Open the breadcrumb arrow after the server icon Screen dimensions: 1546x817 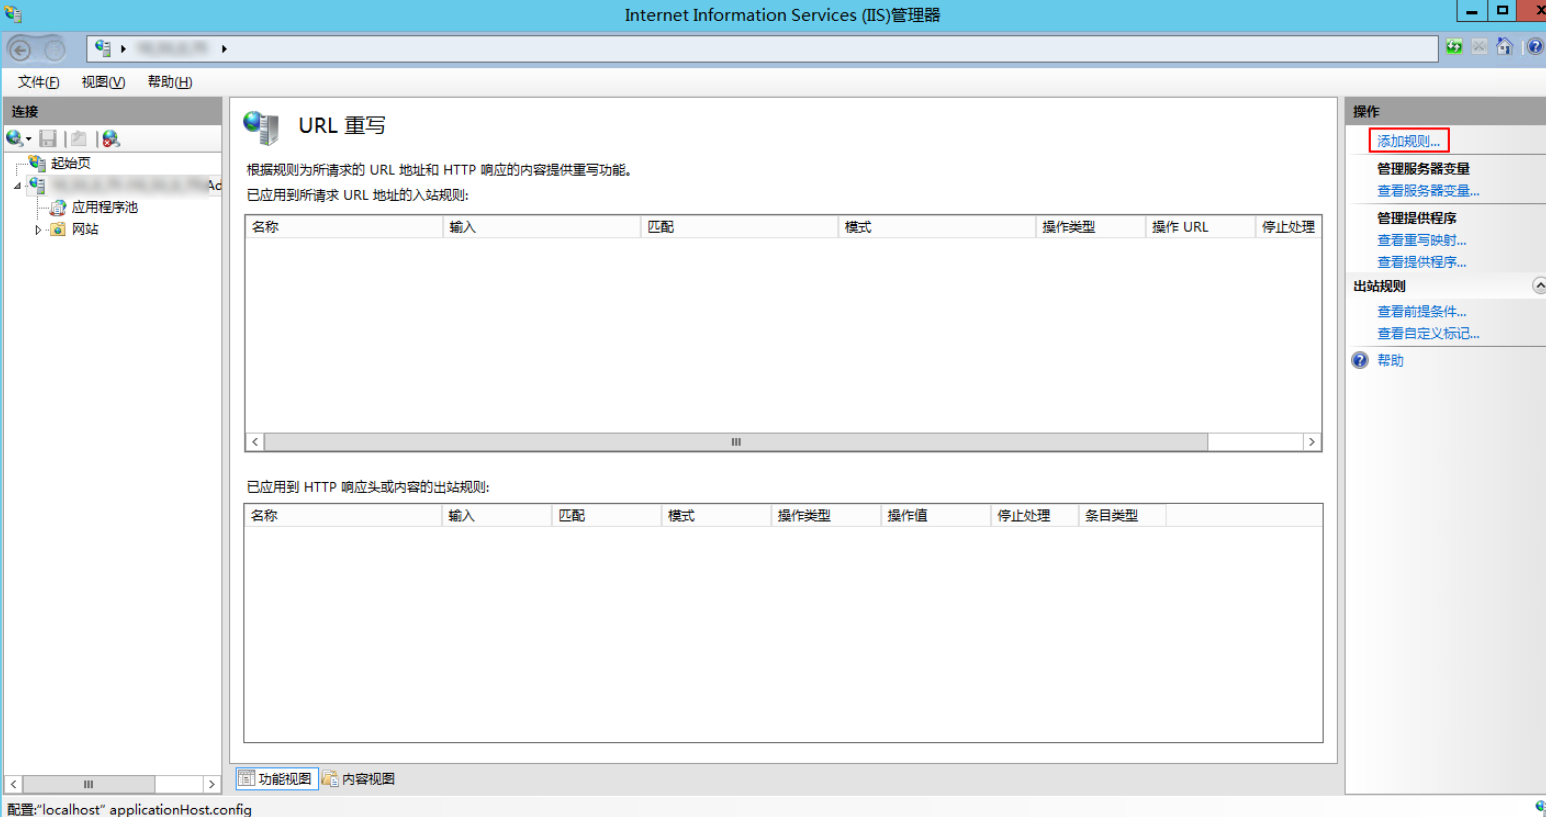(x=123, y=48)
